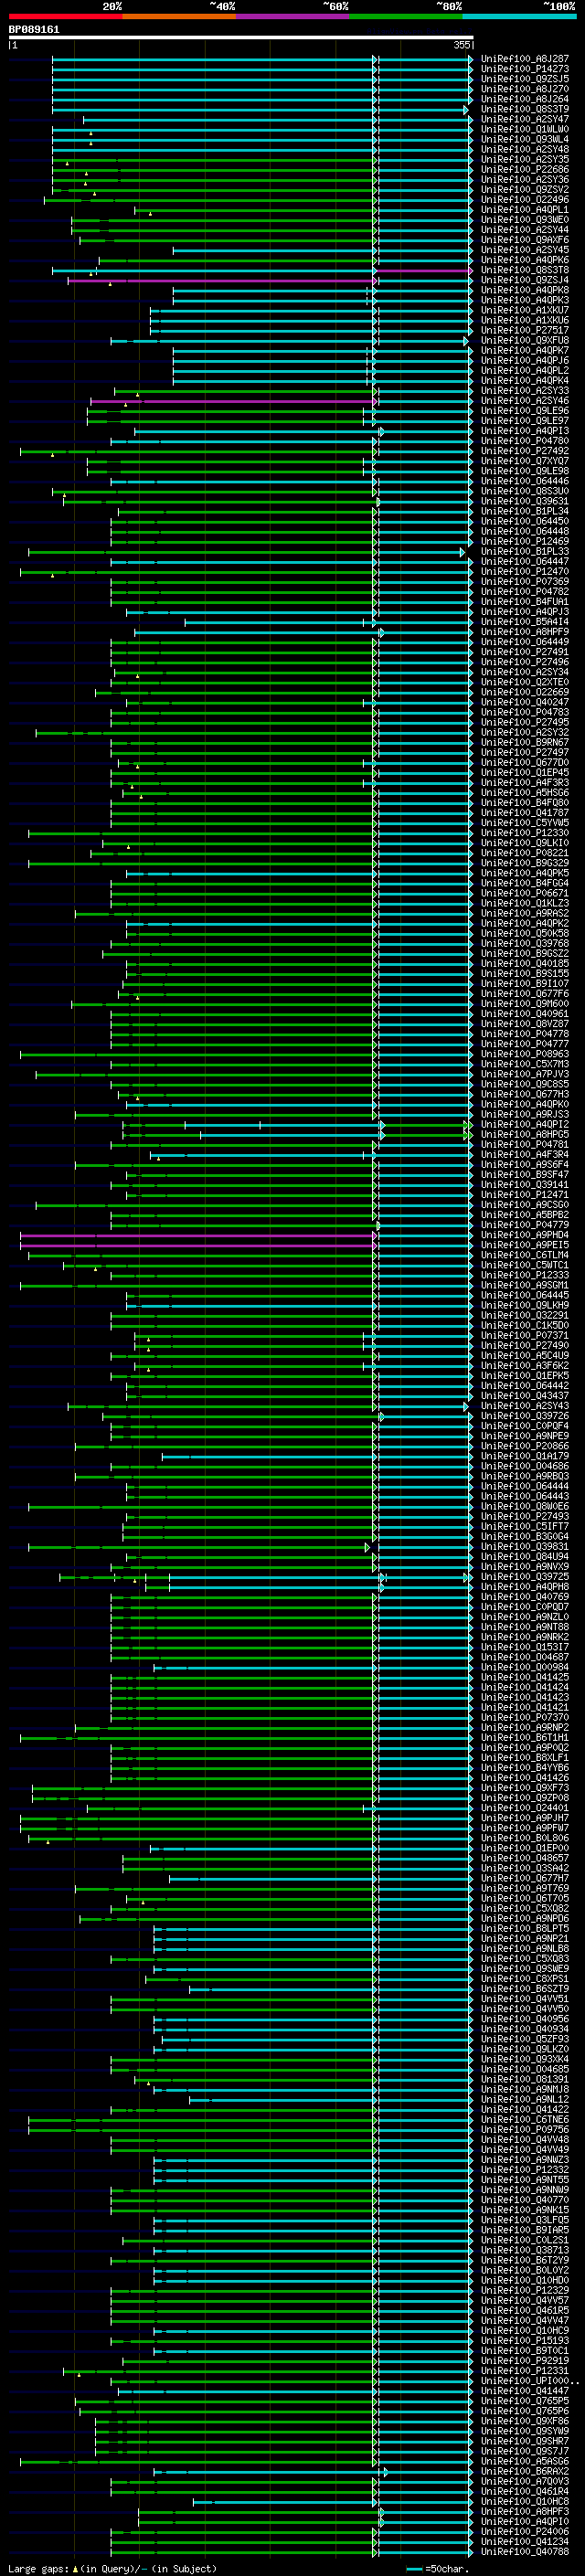Viewport: 585px width, 2576px height.
Task: Click the UniRef100_P07371 label
Action: (x=525, y=1336)
